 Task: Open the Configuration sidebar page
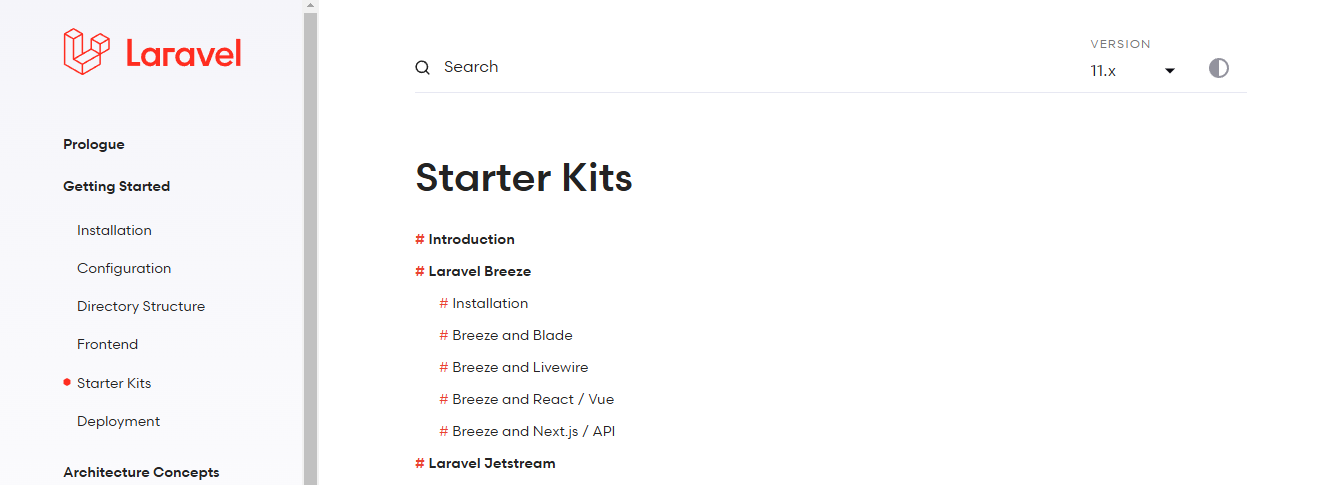tap(124, 268)
